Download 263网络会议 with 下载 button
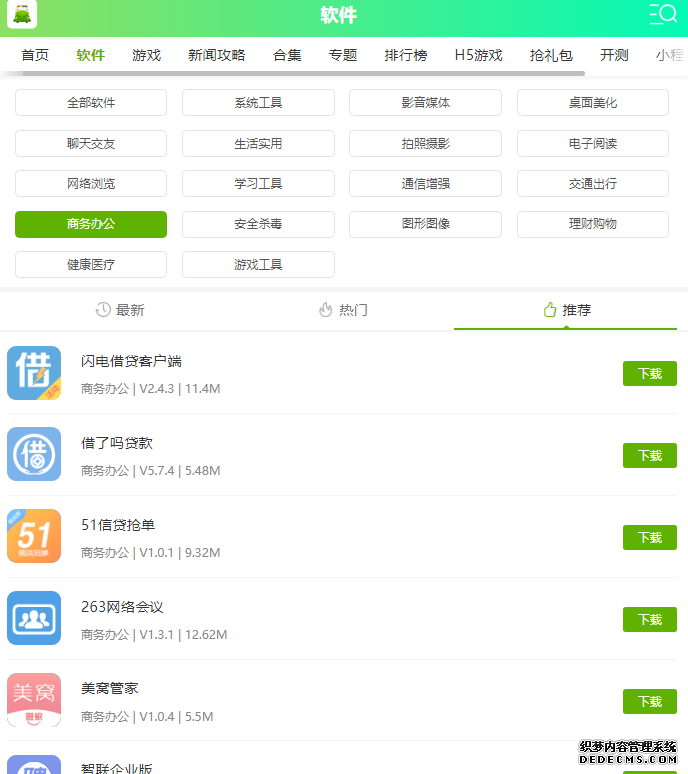688x774 pixels. (x=650, y=619)
